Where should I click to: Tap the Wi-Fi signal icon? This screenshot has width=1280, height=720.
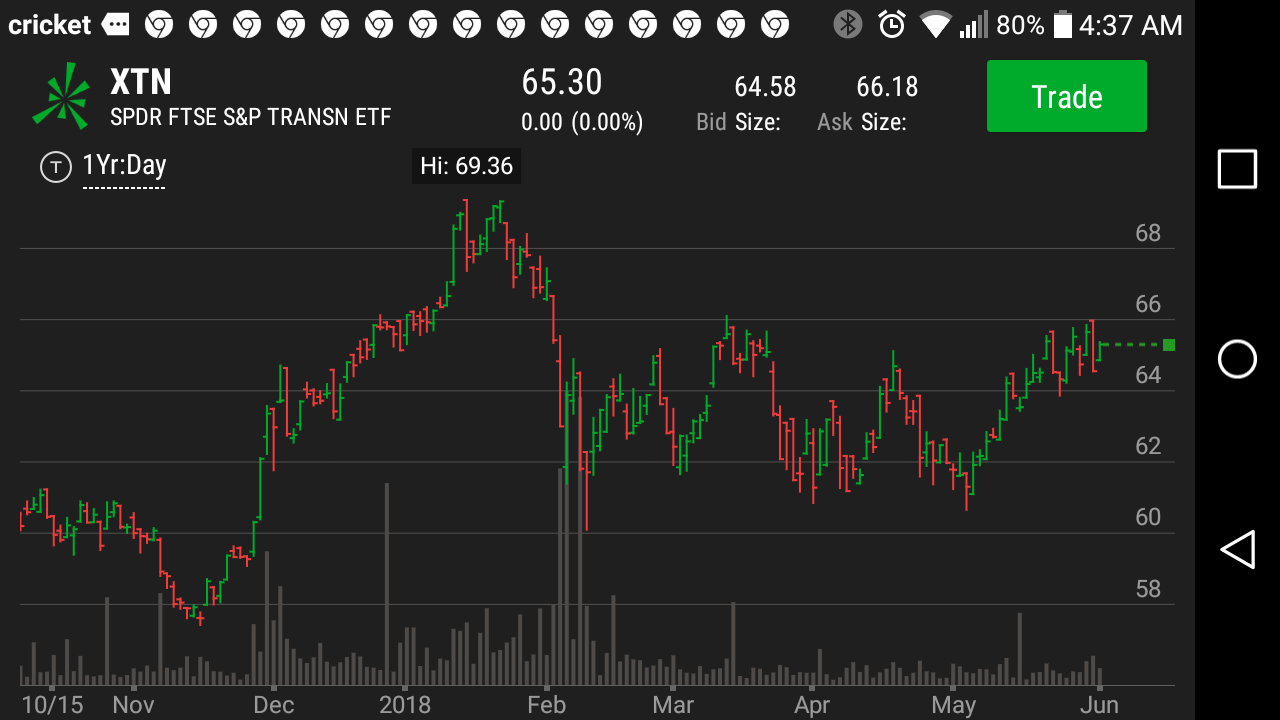click(935, 25)
